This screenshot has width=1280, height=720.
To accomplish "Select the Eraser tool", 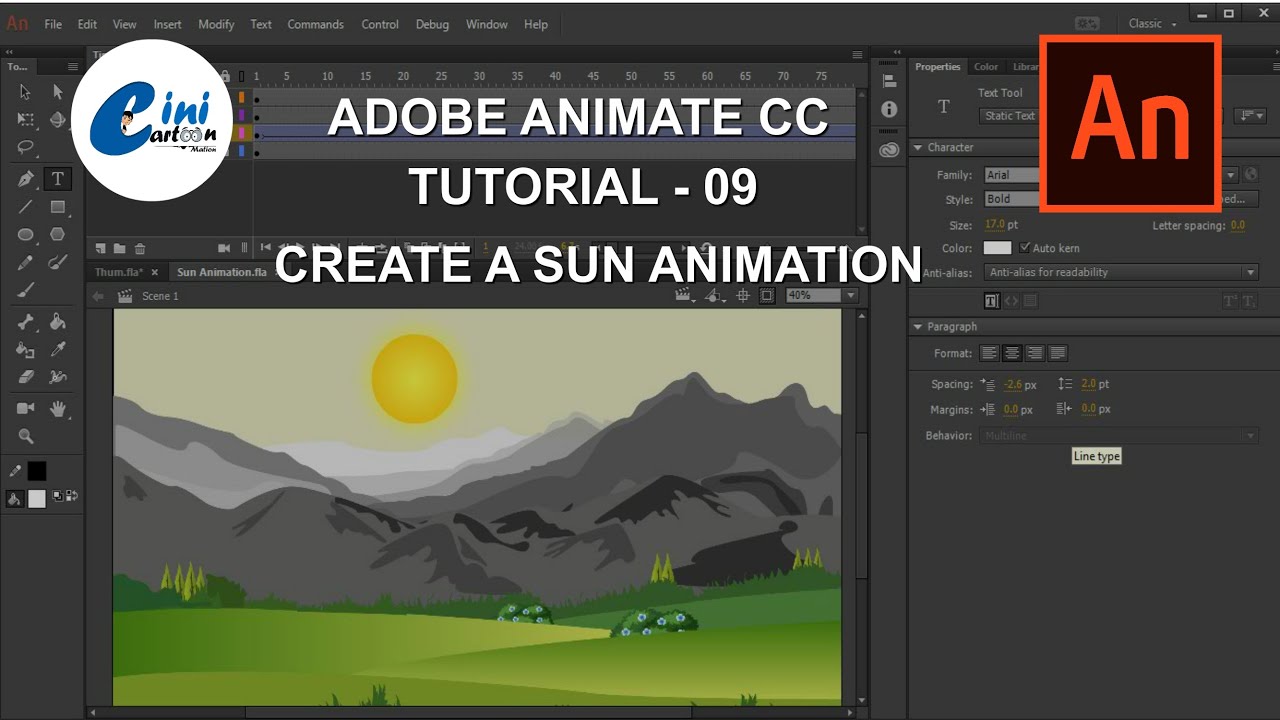I will tap(26, 377).
